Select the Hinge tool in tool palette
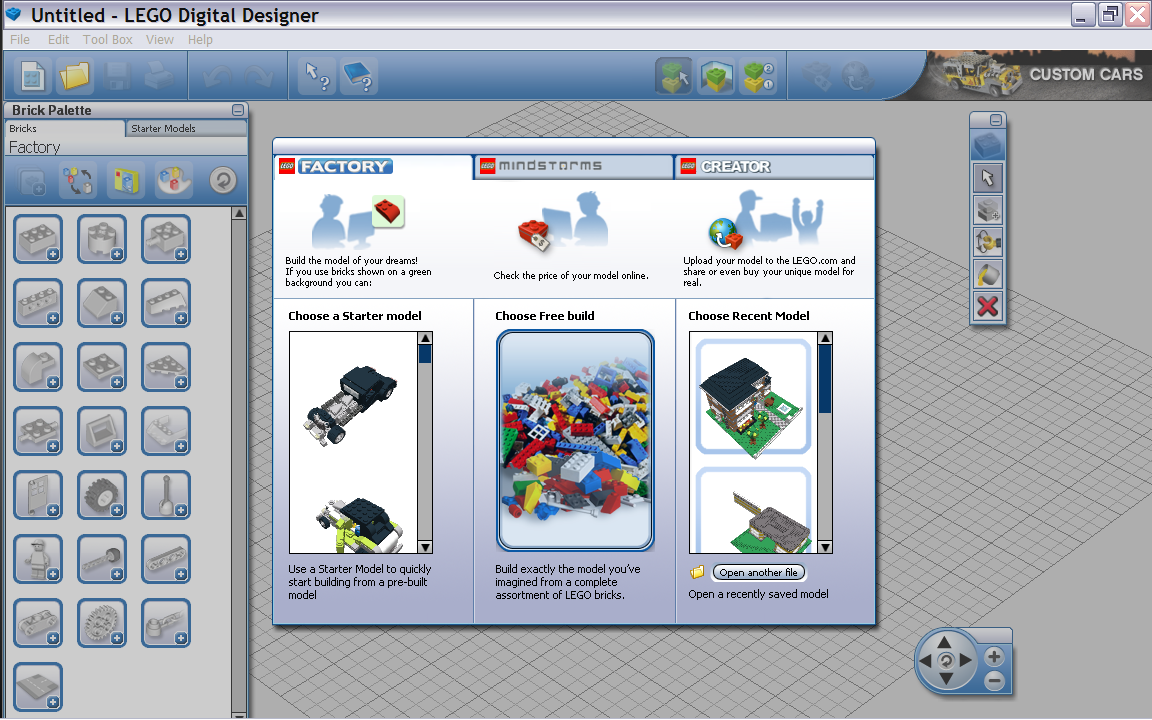 tap(987, 242)
